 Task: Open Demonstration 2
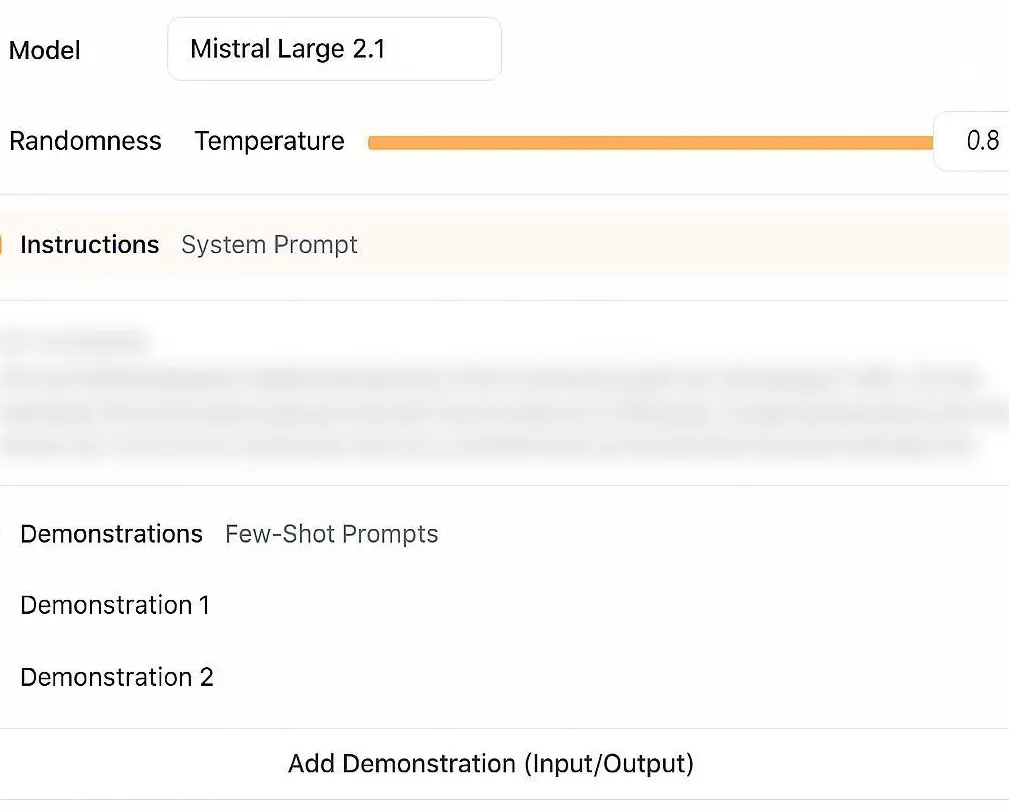point(117,677)
